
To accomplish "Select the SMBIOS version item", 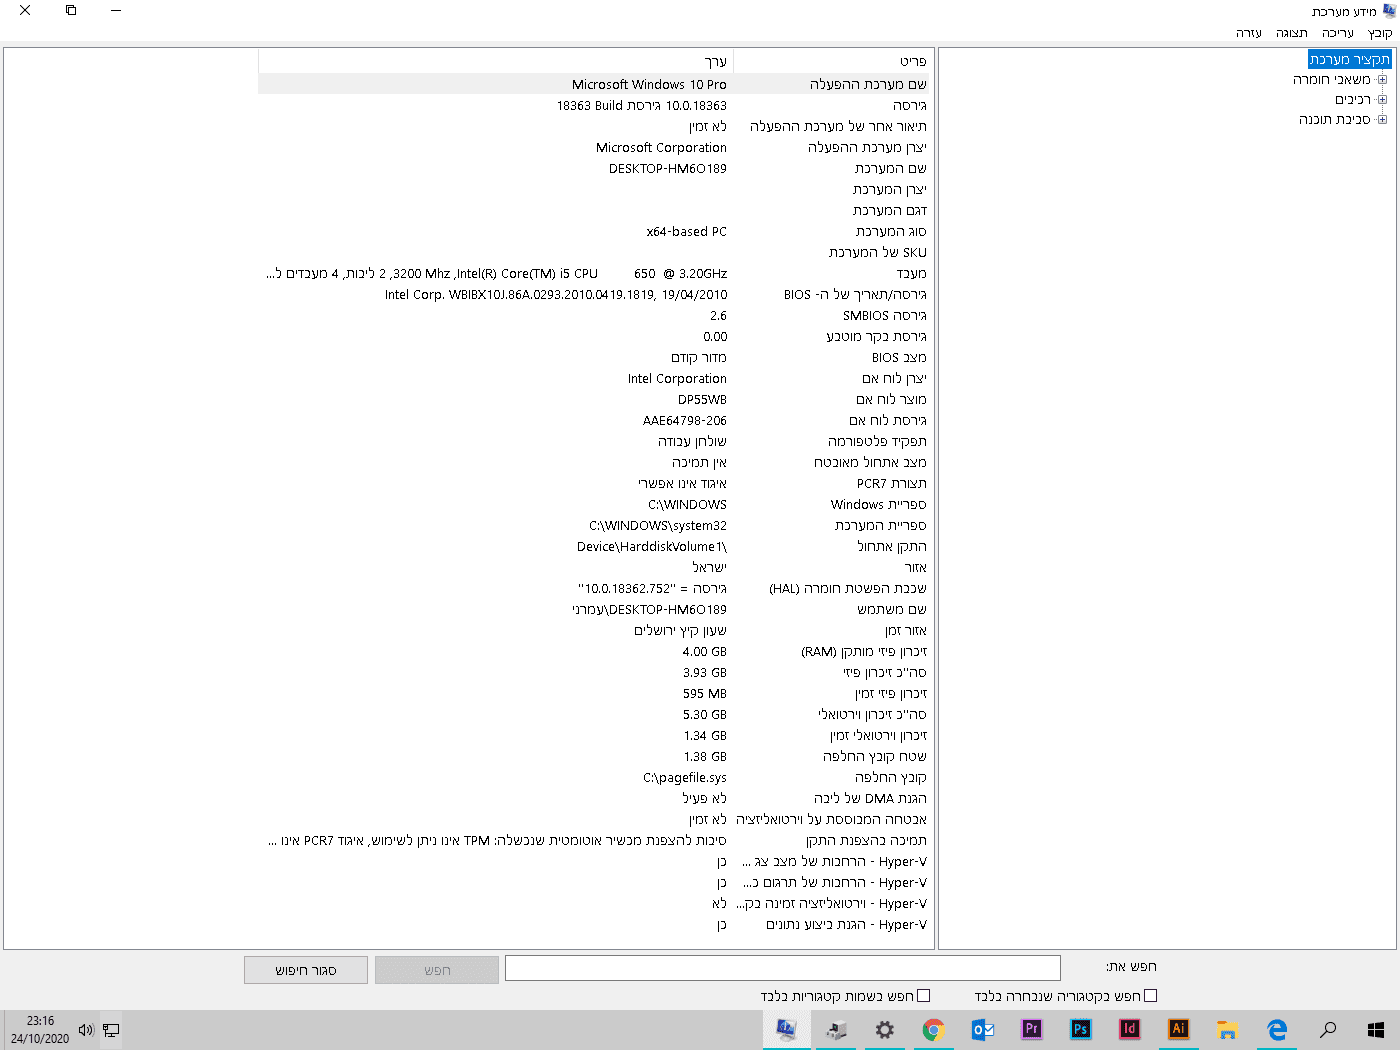I will pyautogui.click(x=884, y=315).
